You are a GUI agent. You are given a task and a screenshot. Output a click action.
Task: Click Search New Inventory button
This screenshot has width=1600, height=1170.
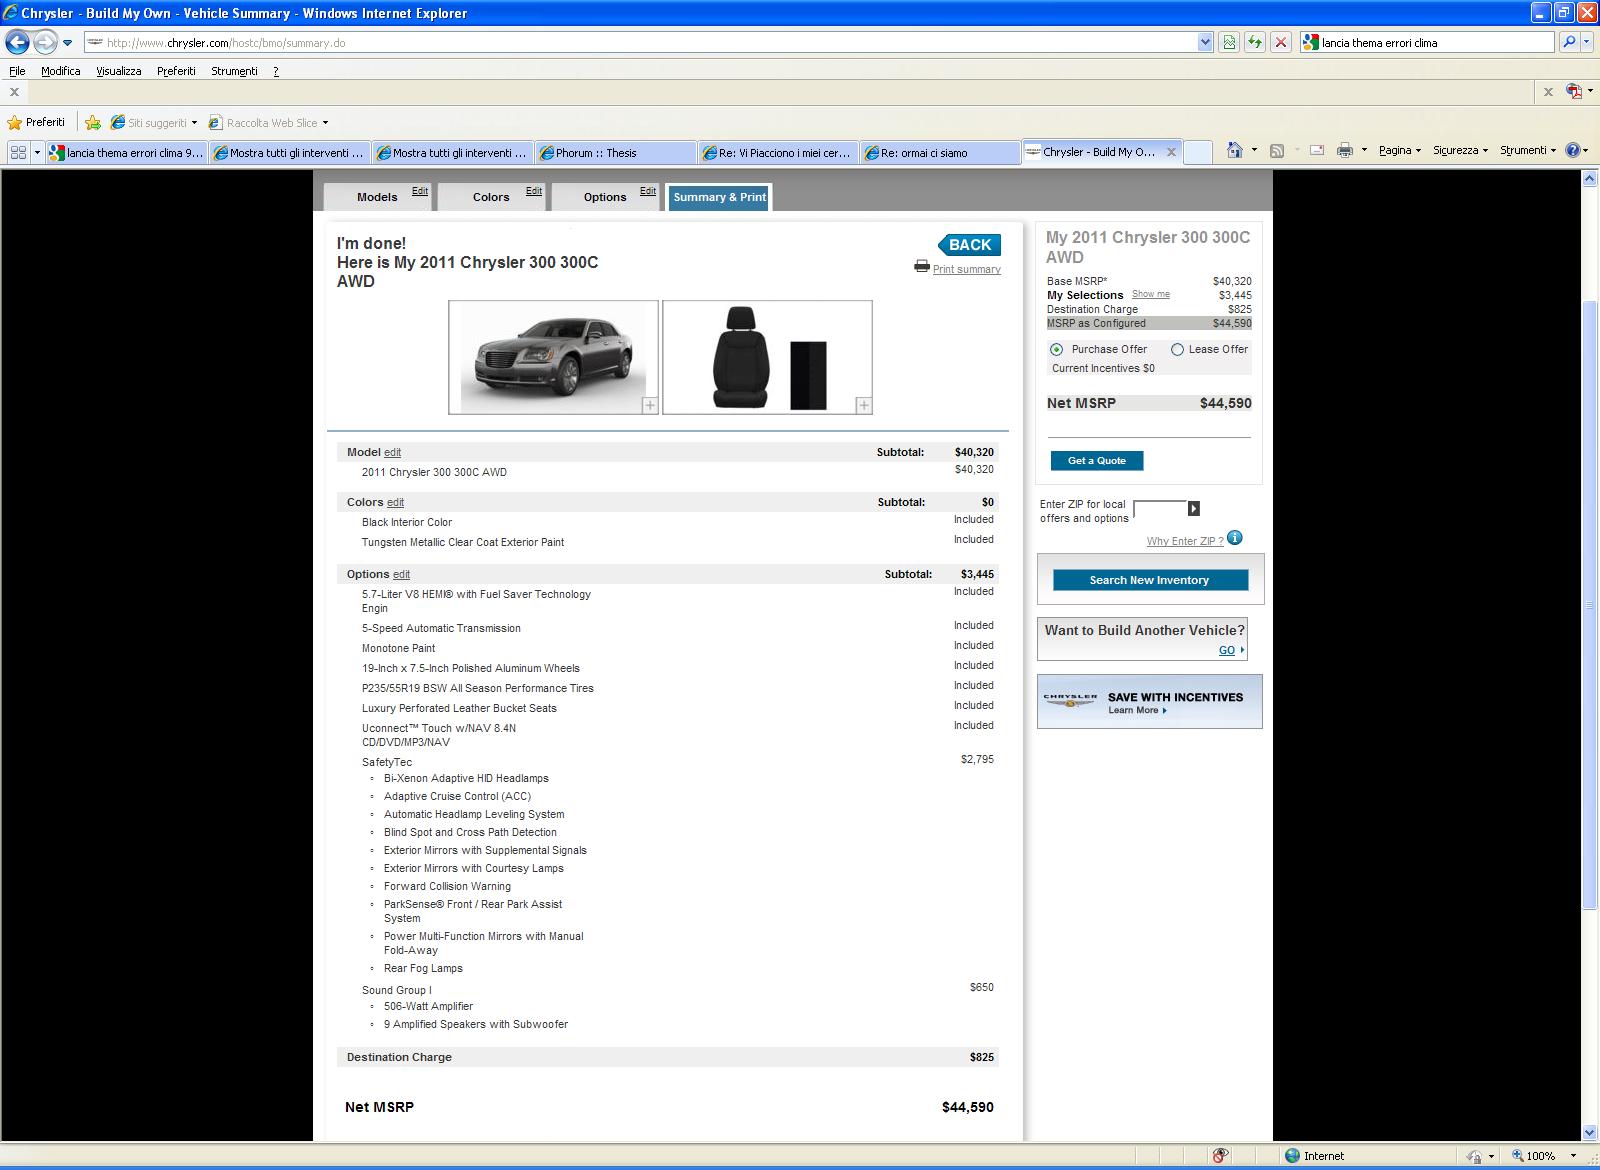pyautogui.click(x=1150, y=580)
